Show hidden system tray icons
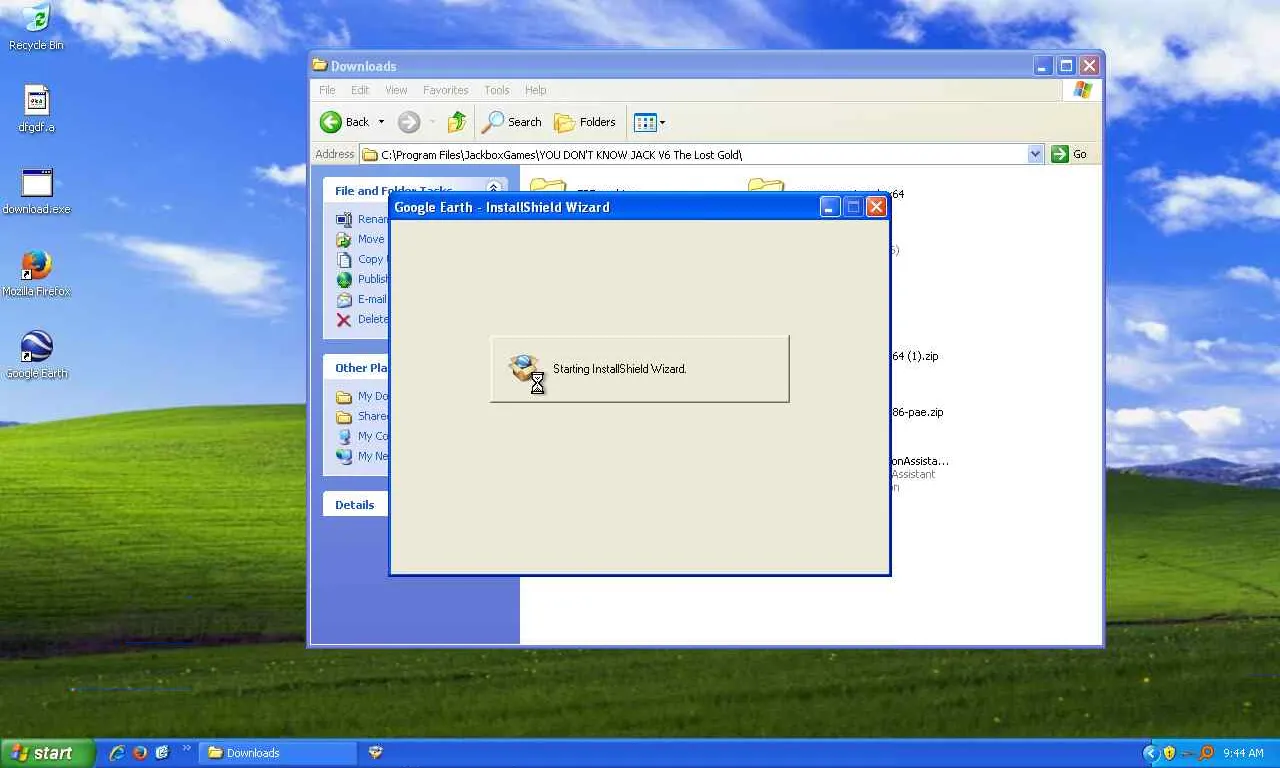 [1150, 753]
